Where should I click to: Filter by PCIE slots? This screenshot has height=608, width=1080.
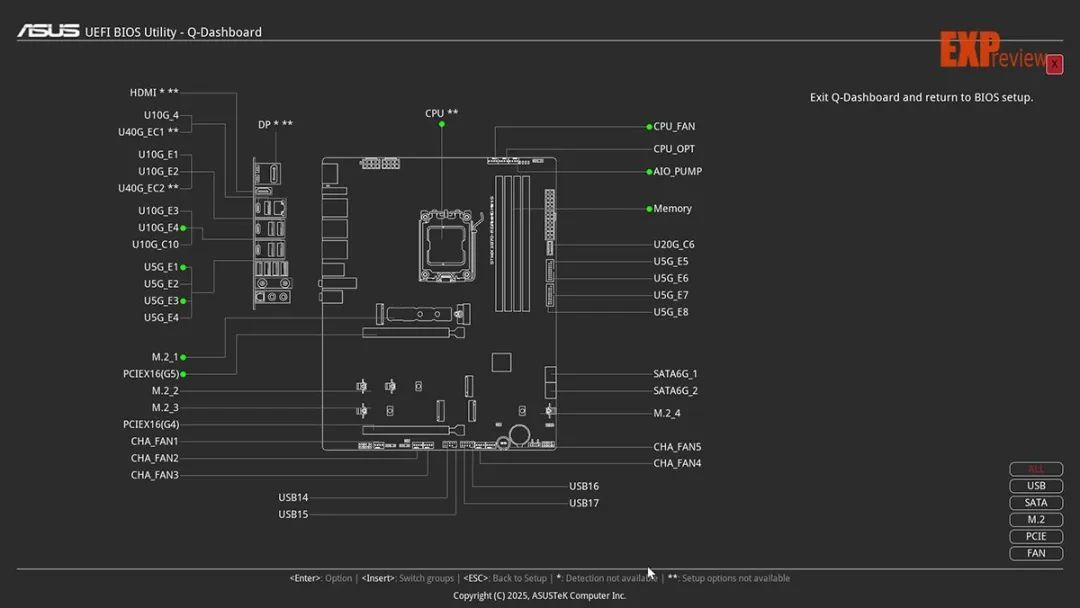(x=1036, y=536)
